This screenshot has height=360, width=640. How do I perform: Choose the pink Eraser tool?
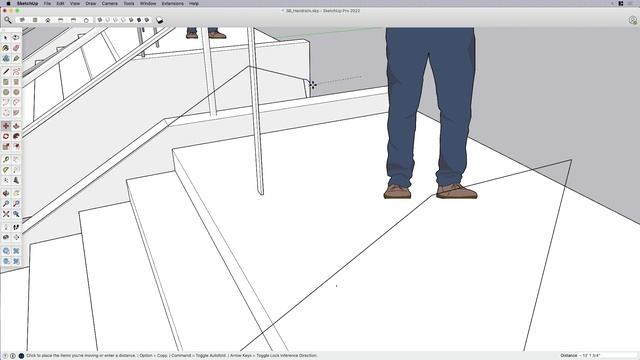coord(16,48)
